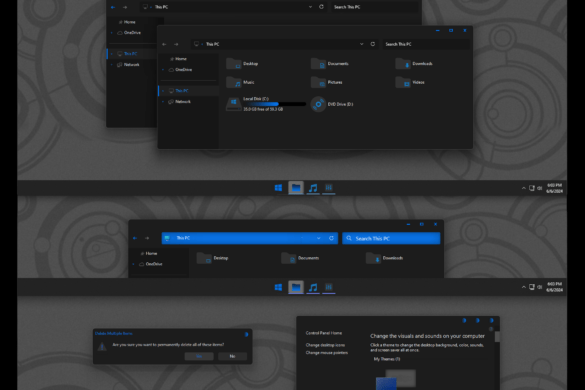Click search magnifier in blue search box
Screen dimensions: 585x390
(x=349, y=238)
